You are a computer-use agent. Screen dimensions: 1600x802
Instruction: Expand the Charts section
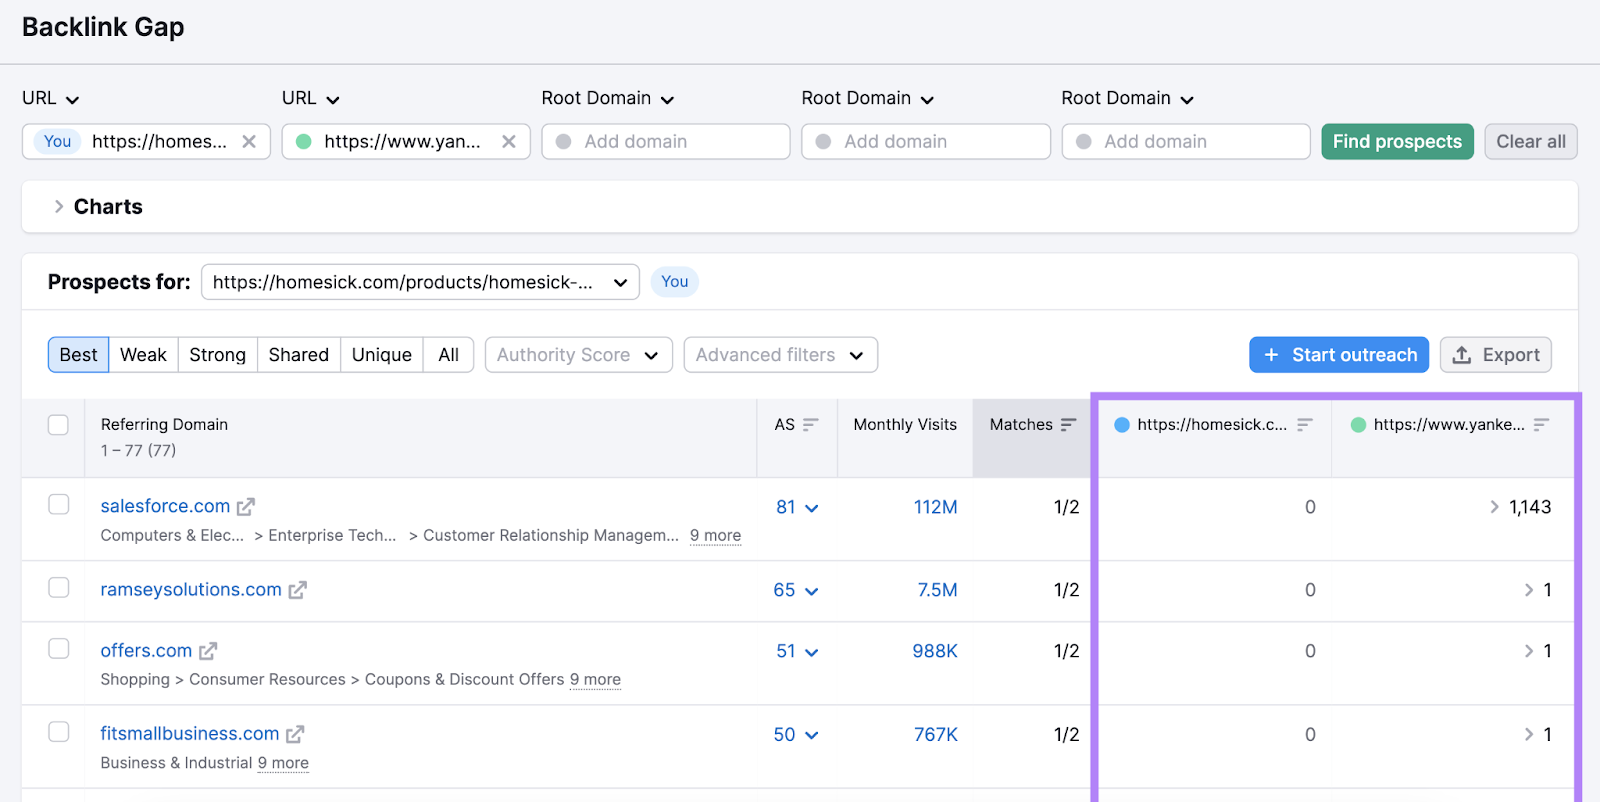click(59, 207)
